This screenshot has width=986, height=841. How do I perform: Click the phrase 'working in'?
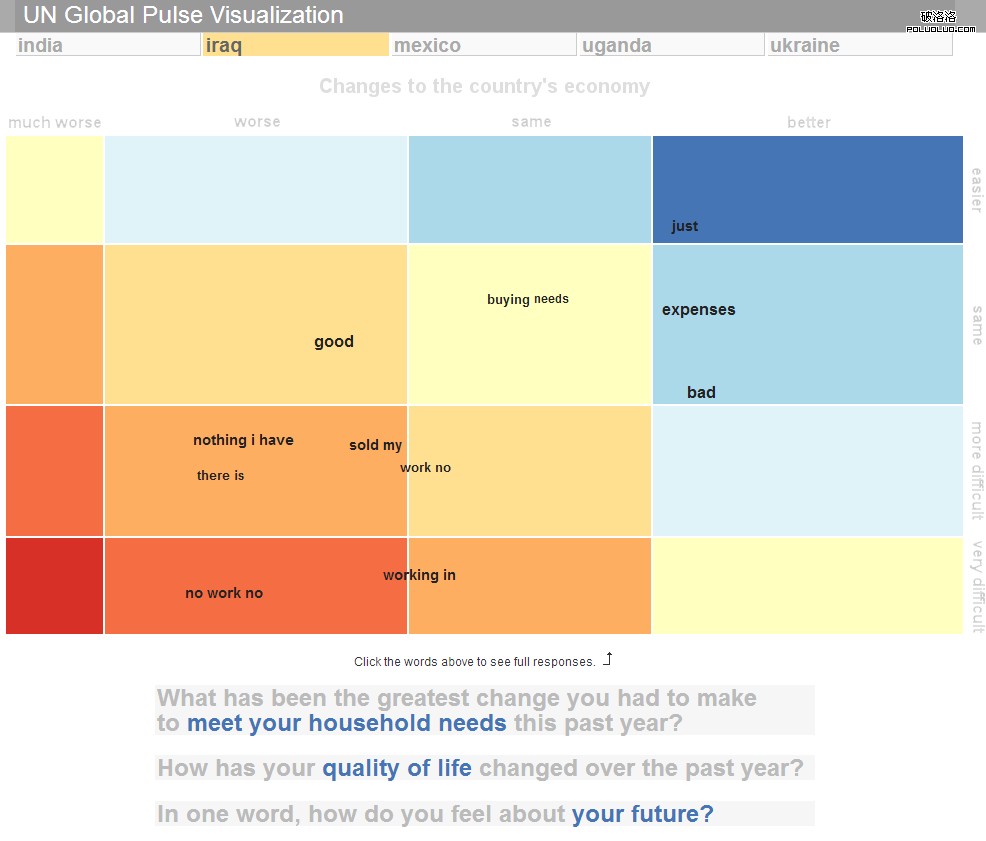tap(419, 575)
